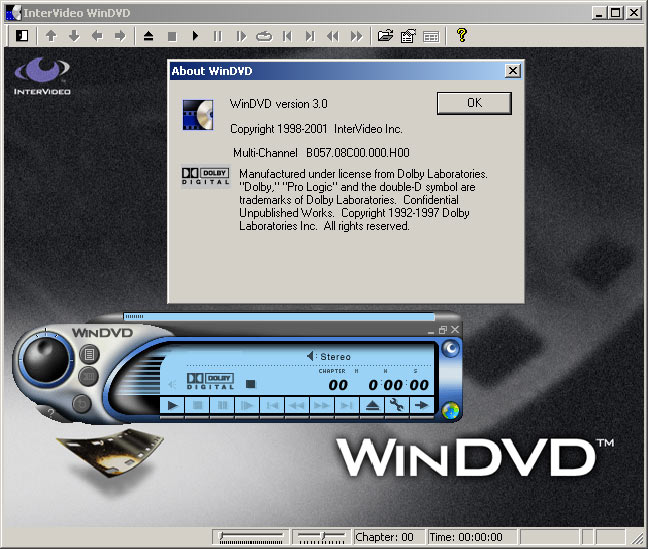The image size is (648, 549).
Task: Click the InterVideo WinDVD title bar icon
Action: pyautogui.click(x=13, y=13)
